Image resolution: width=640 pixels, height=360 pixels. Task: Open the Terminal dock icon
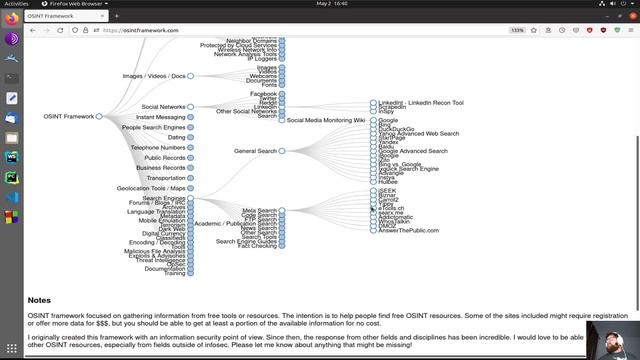click(x=11, y=78)
